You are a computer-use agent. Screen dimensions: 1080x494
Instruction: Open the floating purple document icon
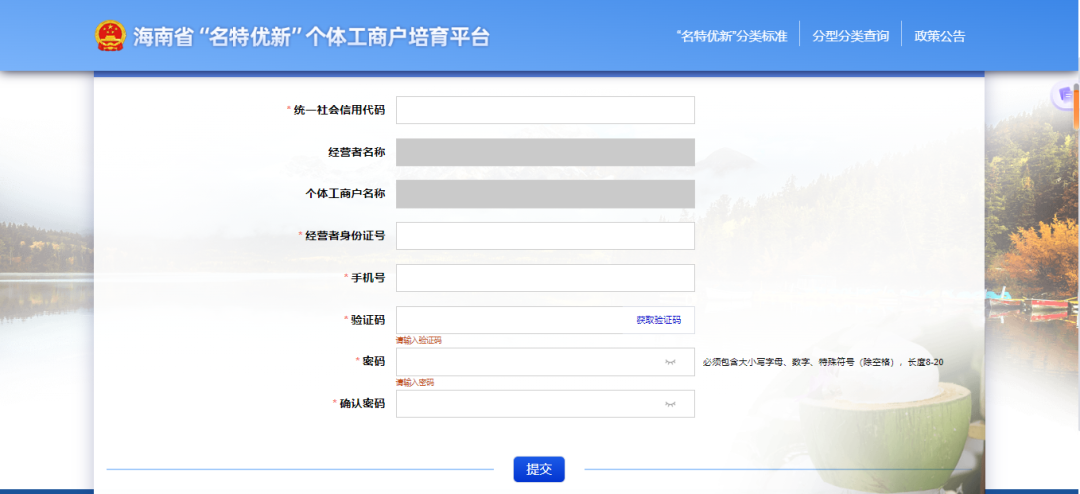click(1066, 95)
